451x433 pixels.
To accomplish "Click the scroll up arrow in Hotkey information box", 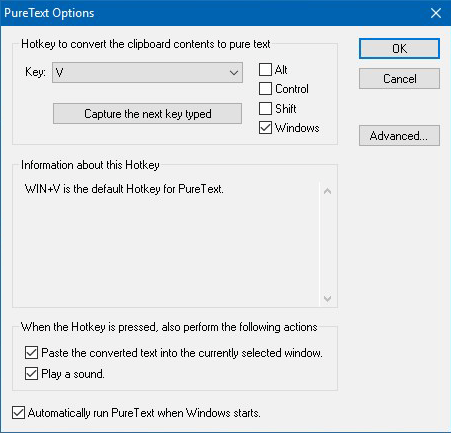I will [x=327, y=191].
